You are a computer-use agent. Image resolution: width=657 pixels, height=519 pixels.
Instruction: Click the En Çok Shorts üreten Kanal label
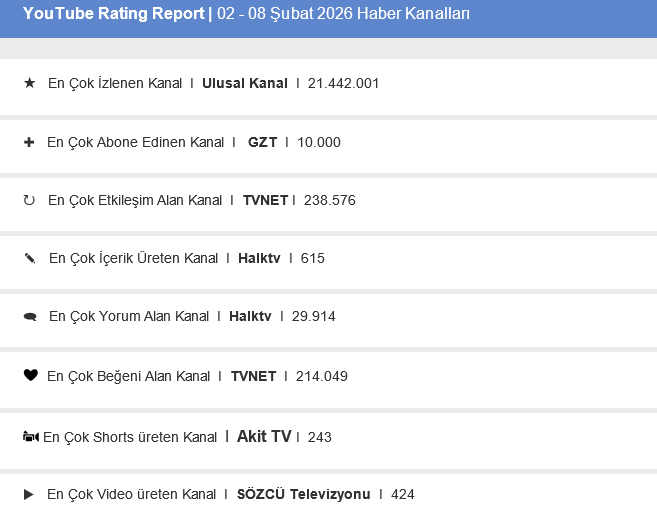(130, 437)
